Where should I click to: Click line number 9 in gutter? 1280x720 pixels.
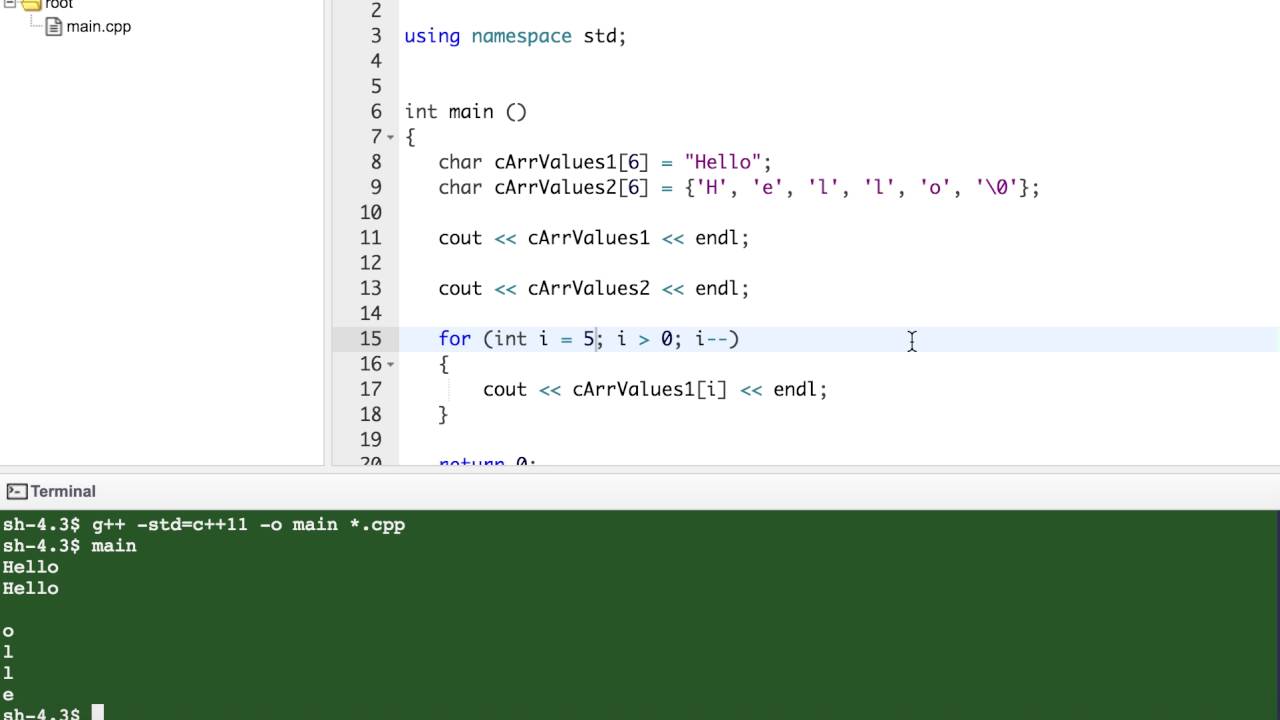point(376,187)
